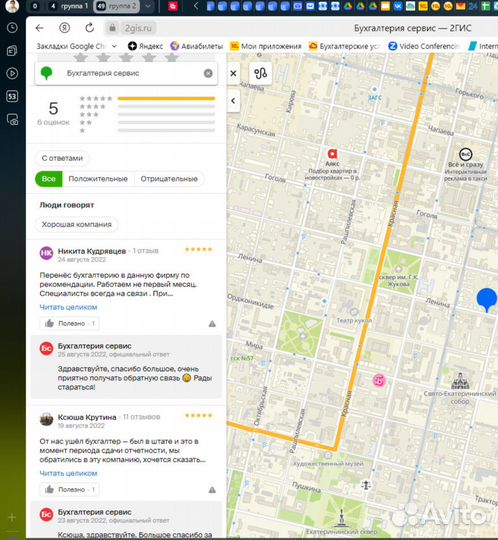The height and width of the screenshot is (540, 498).
Task: Click the ЗАГС marker on map
Action: click(374, 90)
